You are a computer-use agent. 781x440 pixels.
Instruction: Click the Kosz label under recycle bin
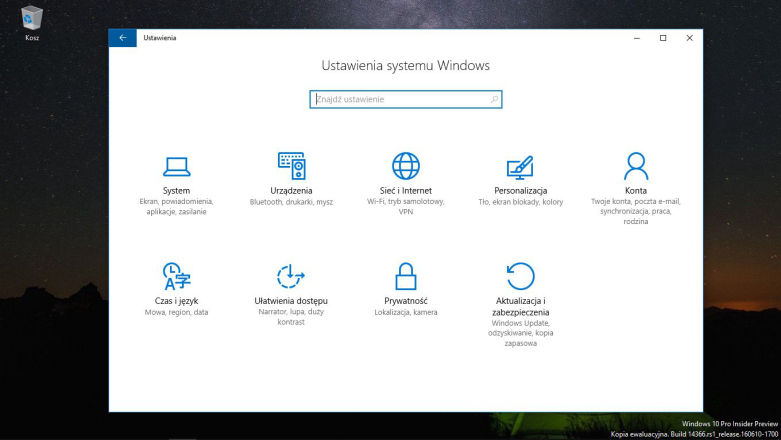32,38
